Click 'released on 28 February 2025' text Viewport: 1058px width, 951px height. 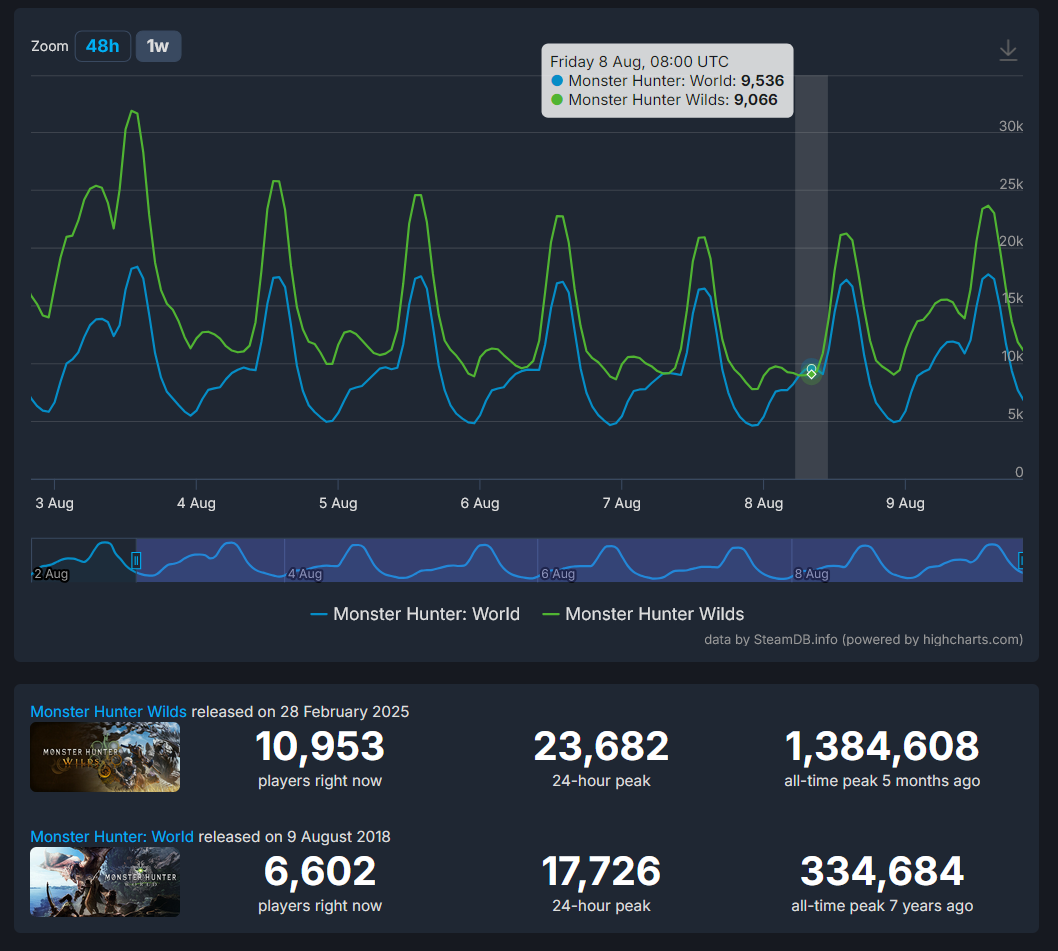tap(300, 711)
